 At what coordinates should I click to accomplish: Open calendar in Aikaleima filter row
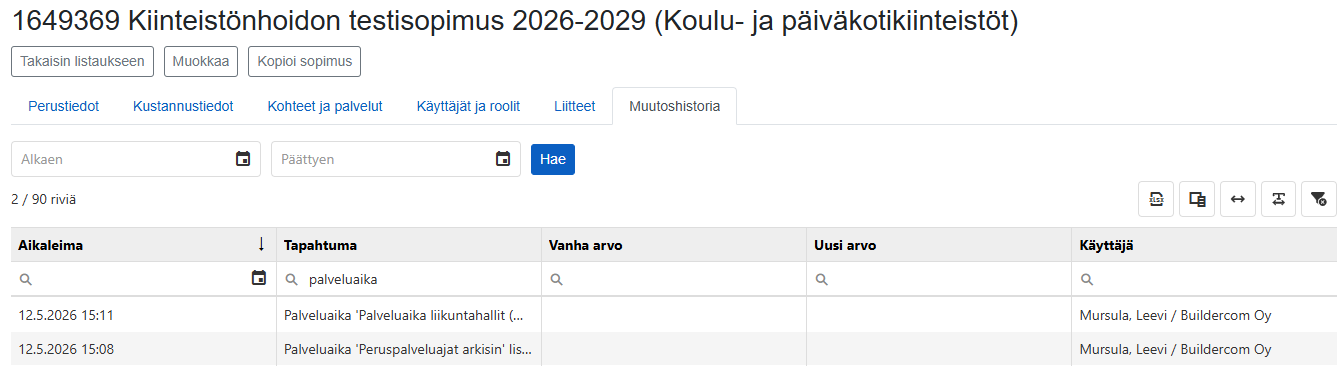pyautogui.click(x=259, y=279)
